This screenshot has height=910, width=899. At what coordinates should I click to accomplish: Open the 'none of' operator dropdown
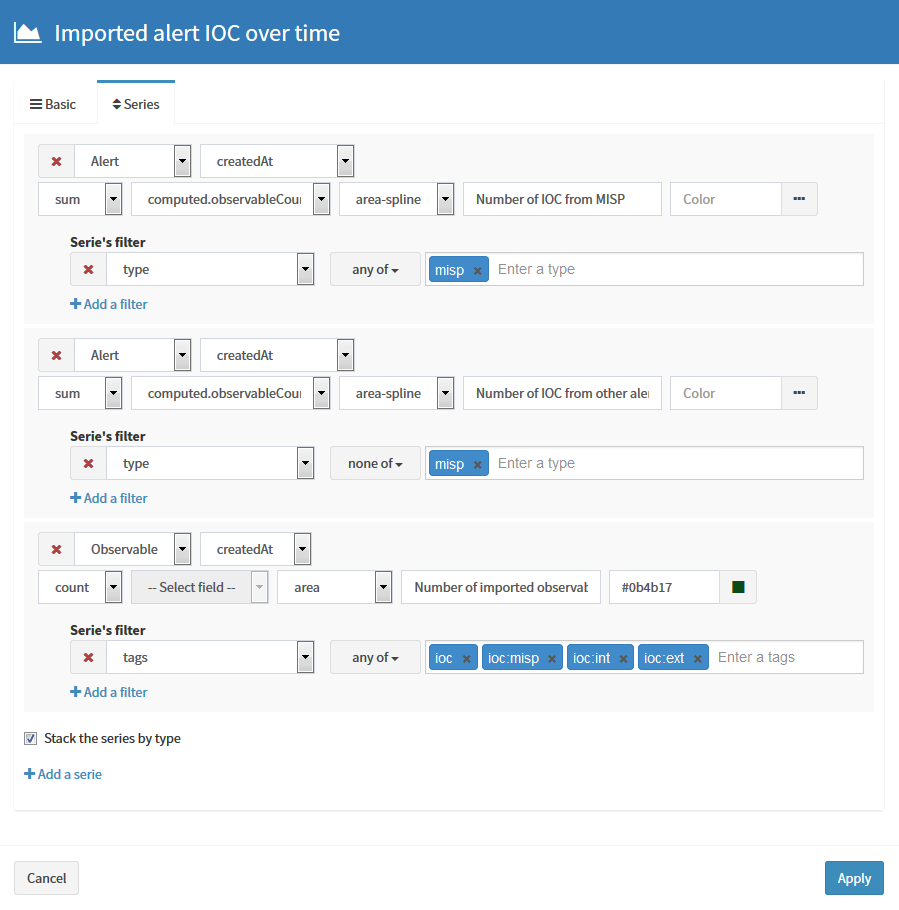click(x=375, y=463)
